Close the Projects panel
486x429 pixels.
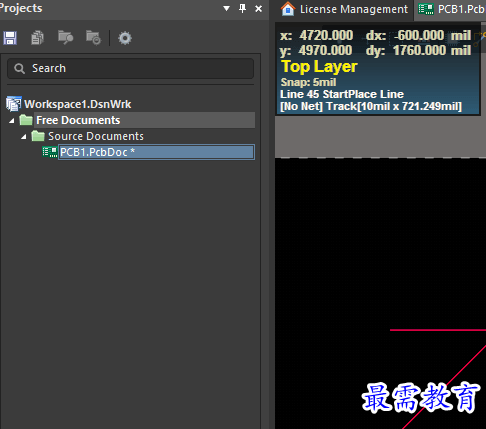point(258,9)
